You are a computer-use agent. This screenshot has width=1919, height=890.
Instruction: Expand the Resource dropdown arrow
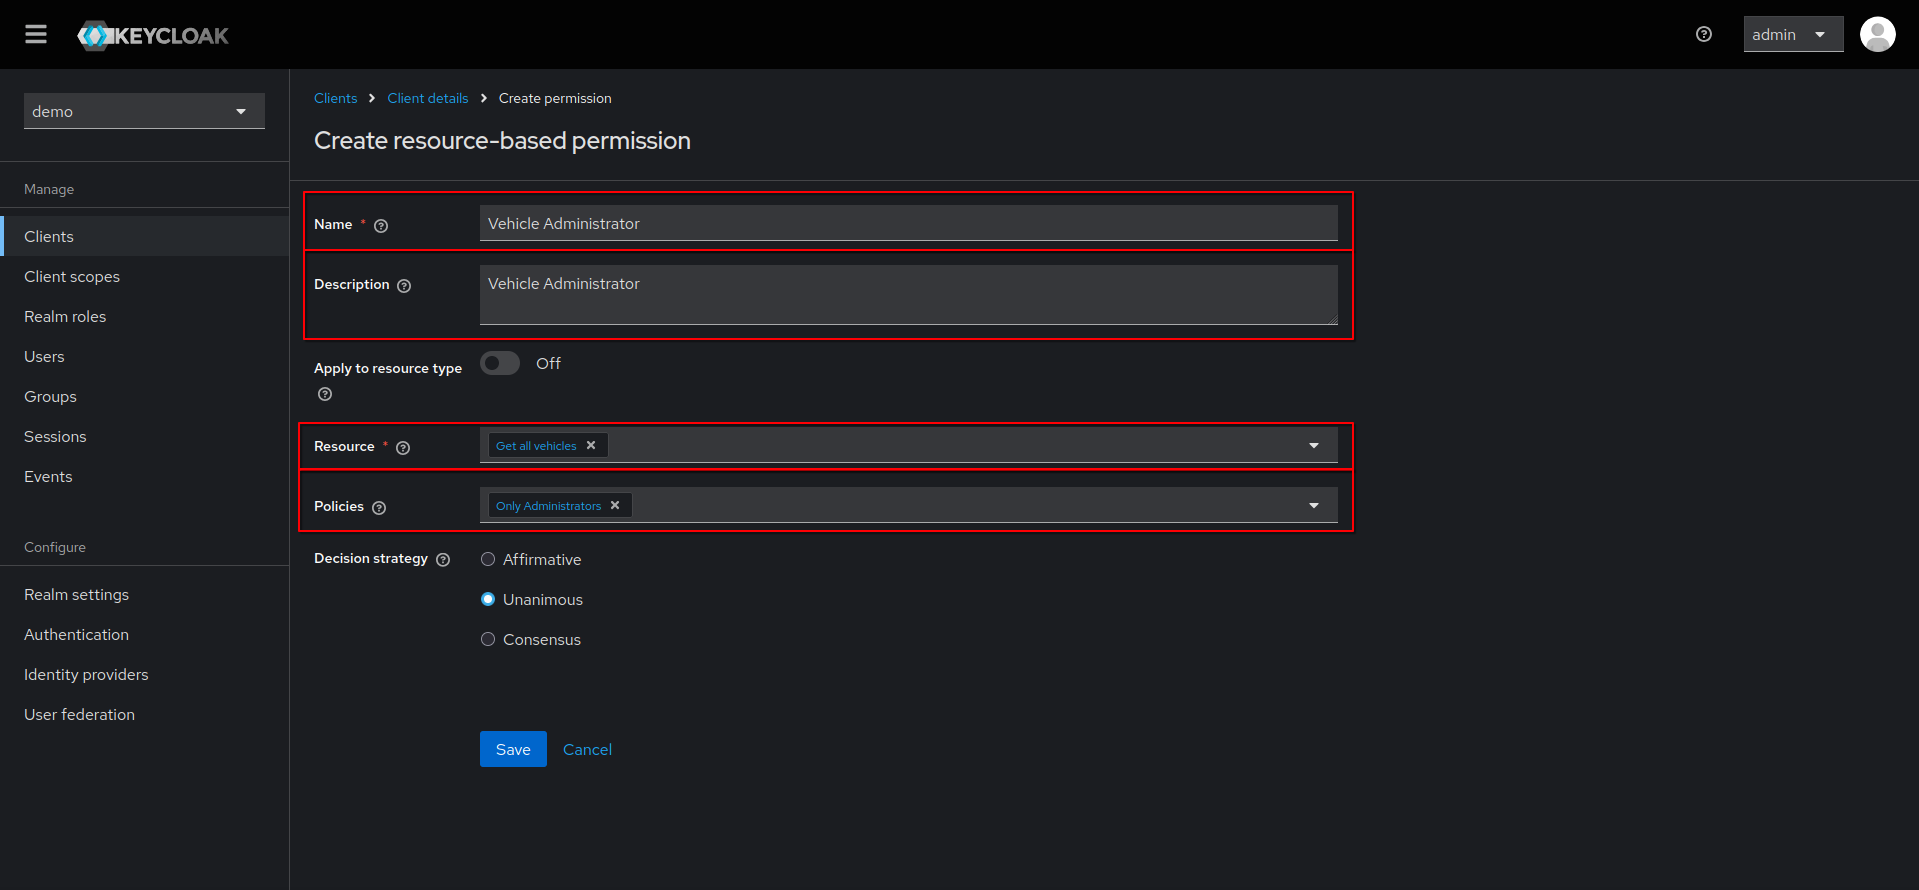(x=1314, y=445)
